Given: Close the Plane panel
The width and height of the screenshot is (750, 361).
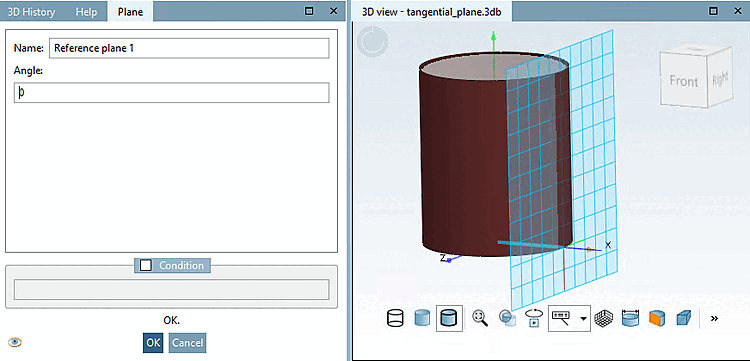Looking at the screenshot, I should point(333,11).
